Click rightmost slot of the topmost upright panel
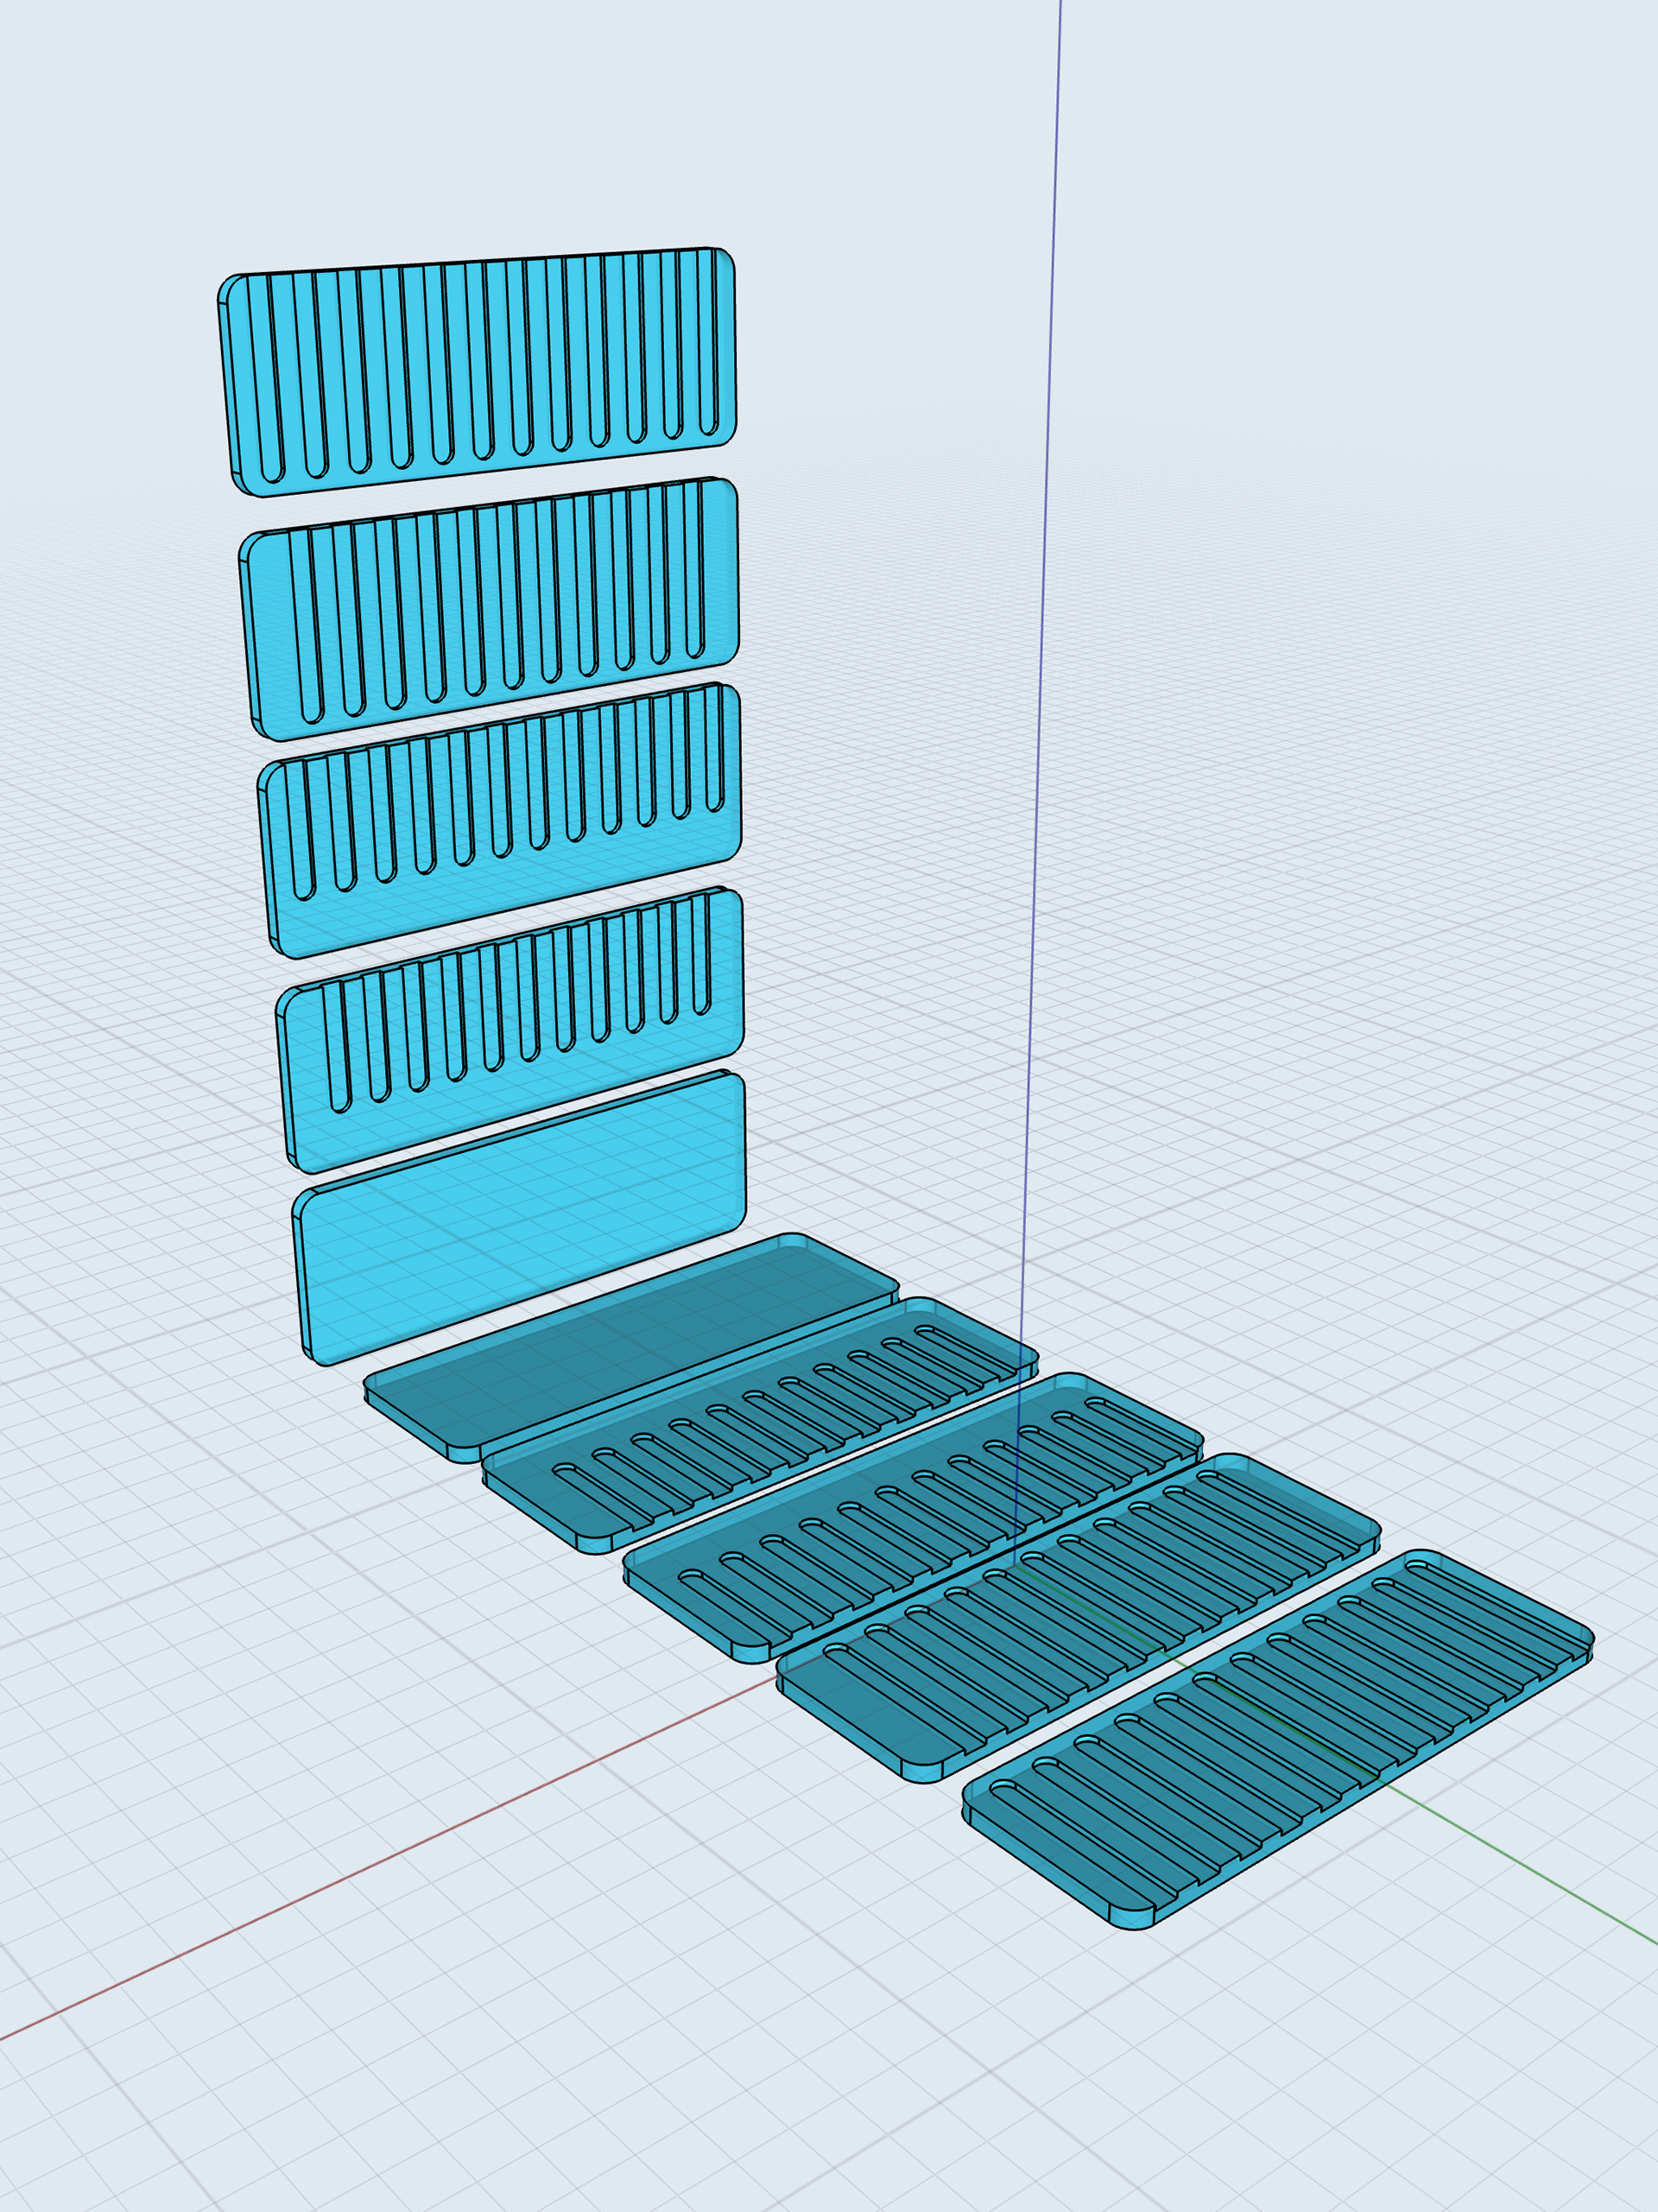This screenshot has height=2212, width=1658. pos(707,340)
